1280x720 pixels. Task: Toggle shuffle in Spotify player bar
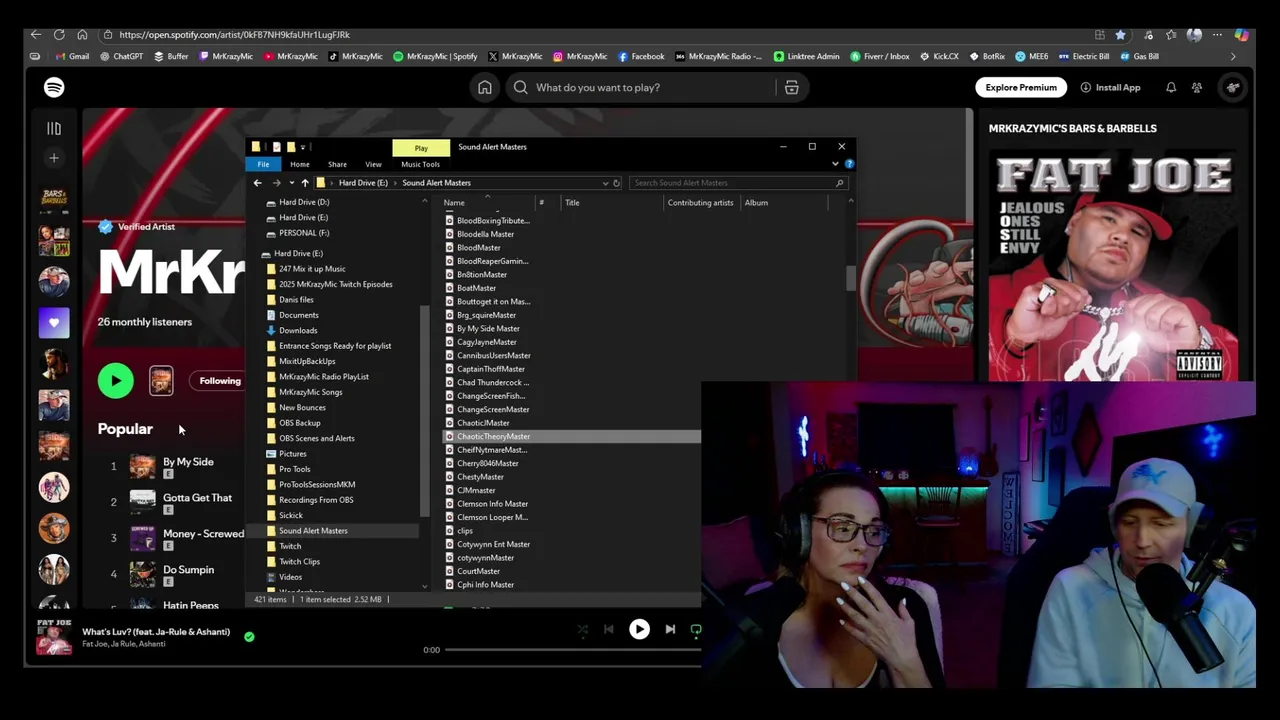tap(582, 629)
